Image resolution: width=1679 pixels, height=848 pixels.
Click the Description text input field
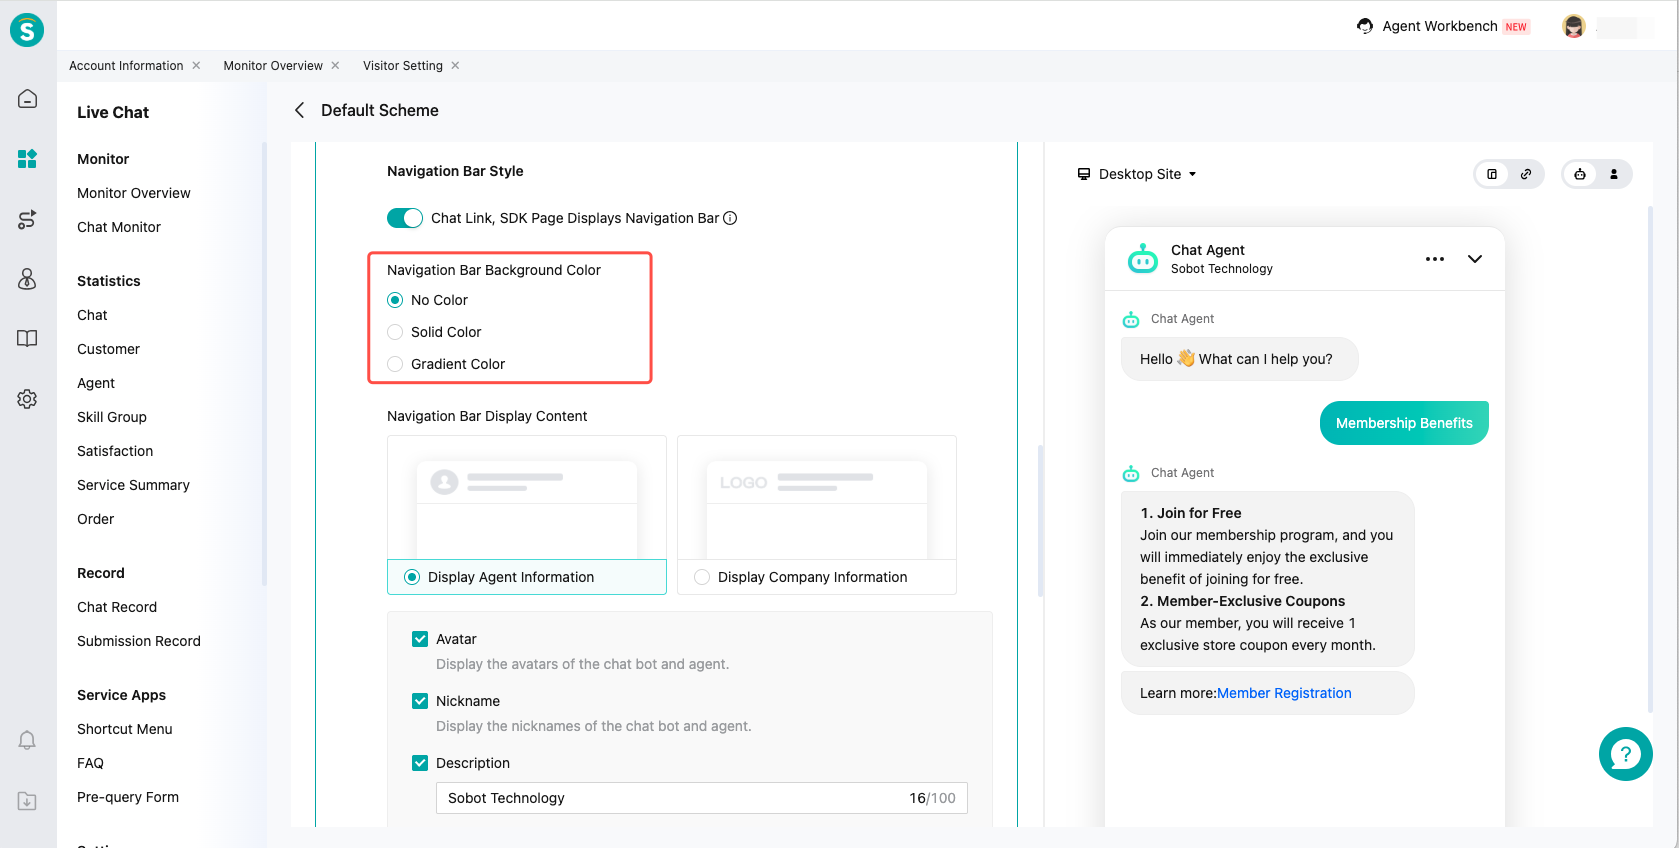(670, 798)
